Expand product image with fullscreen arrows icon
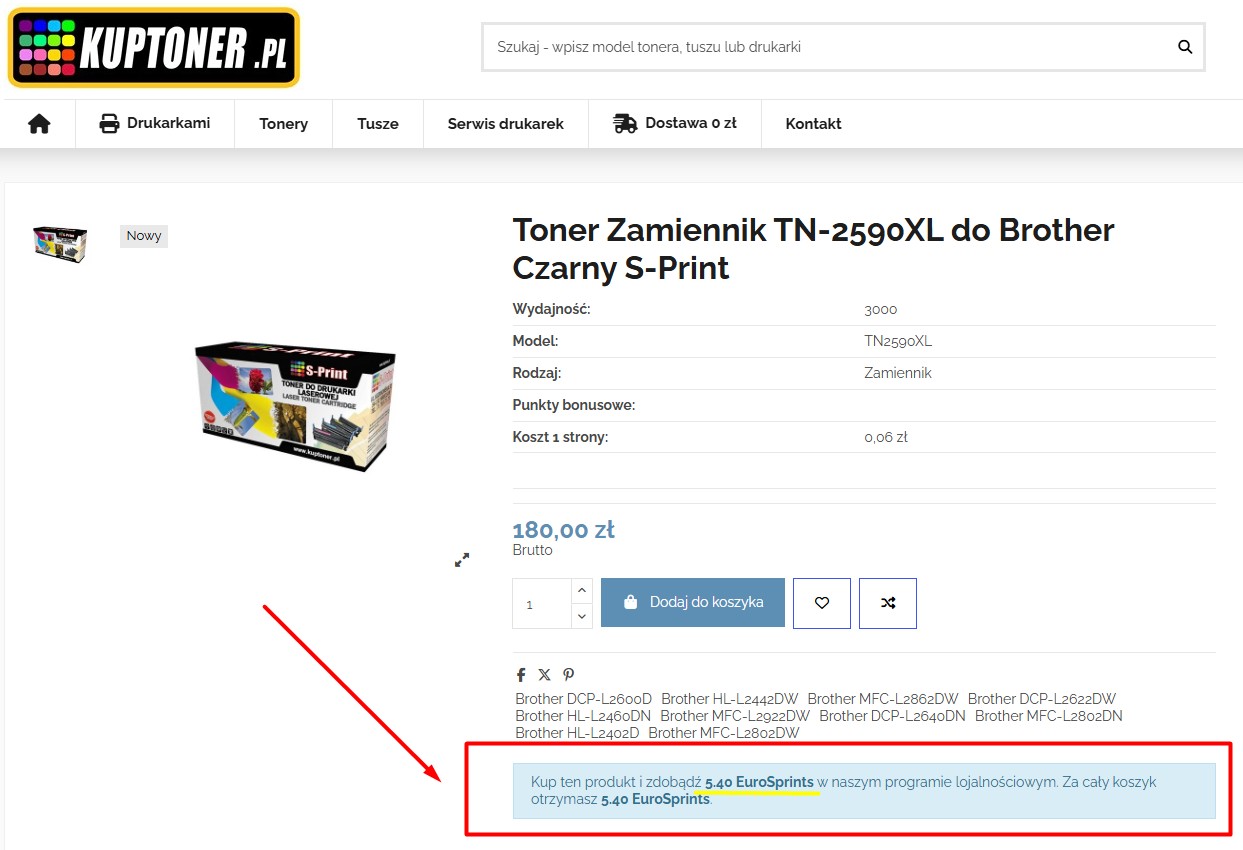Viewport: 1243px width, 850px height. tap(462, 560)
